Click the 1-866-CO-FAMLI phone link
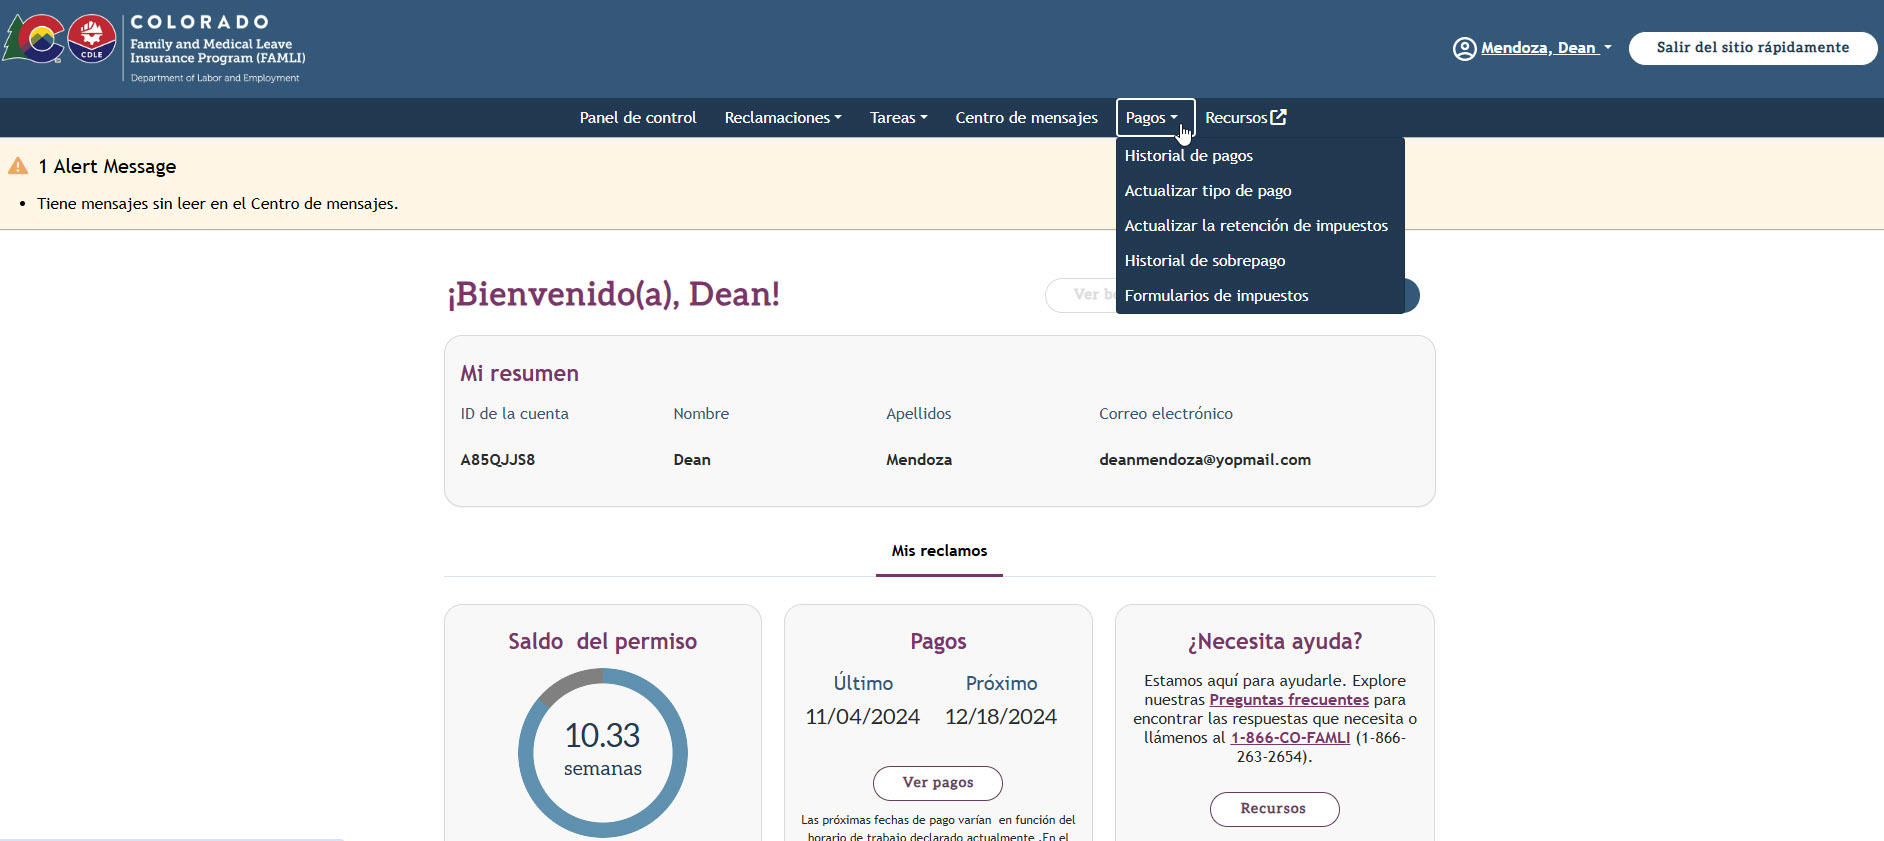The height and width of the screenshot is (841, 1884). click(x=1290, y=738)
